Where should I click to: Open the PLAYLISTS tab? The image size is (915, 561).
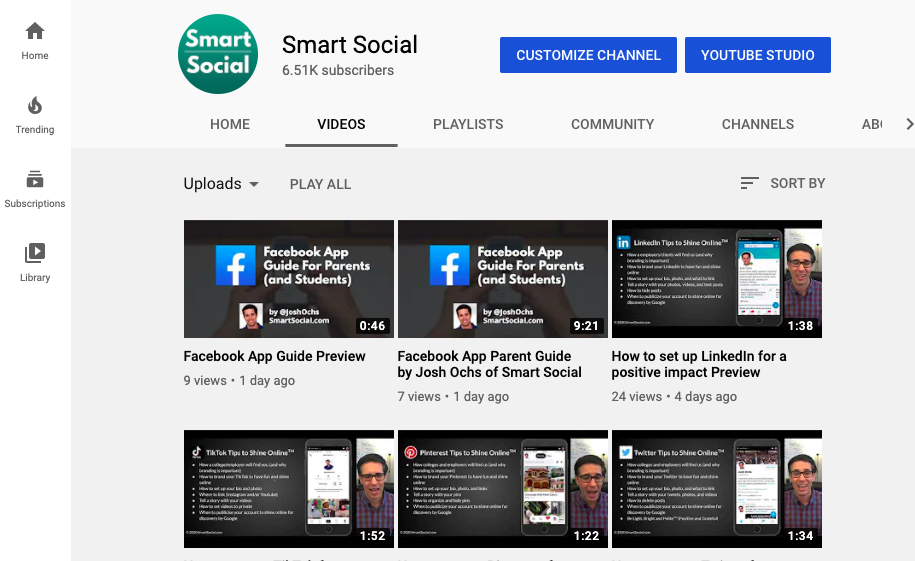468,124
